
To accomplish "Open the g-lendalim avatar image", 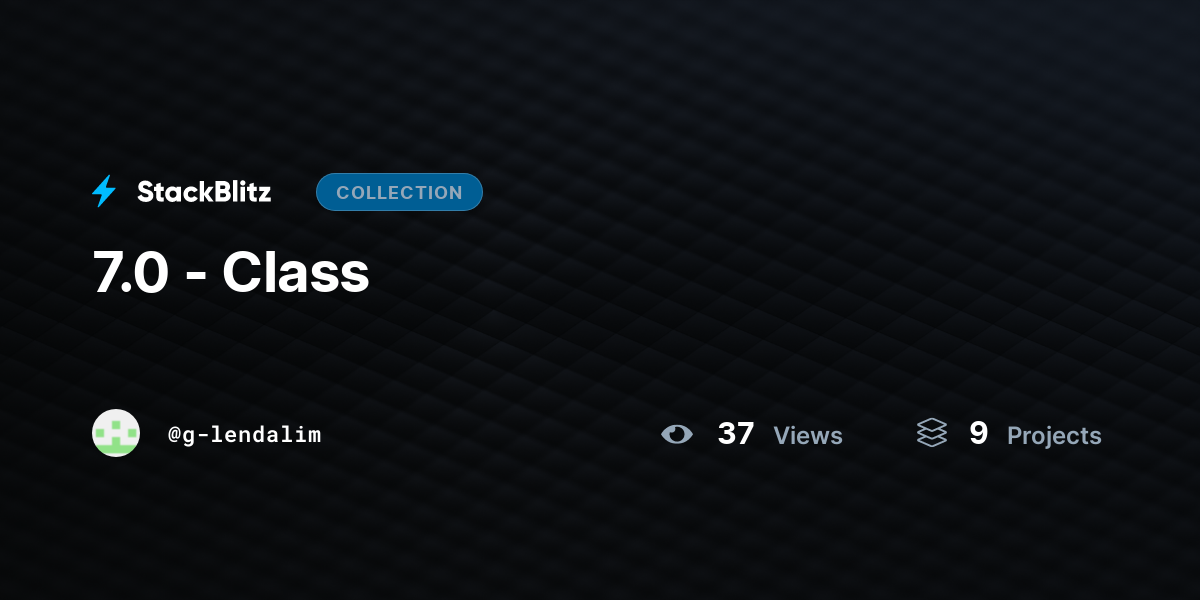I will 116,433.
